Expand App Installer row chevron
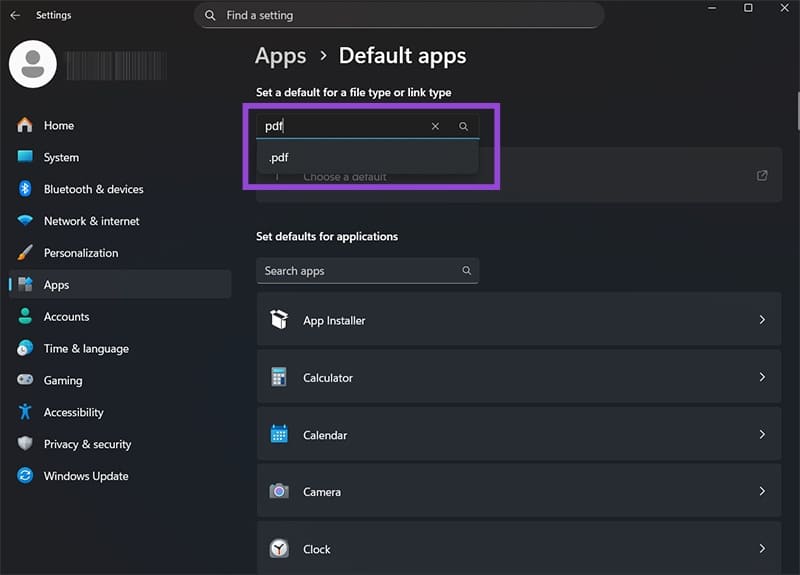Image resolution: width=800 pixels, height=575 pixels. (x=762, y=320)
